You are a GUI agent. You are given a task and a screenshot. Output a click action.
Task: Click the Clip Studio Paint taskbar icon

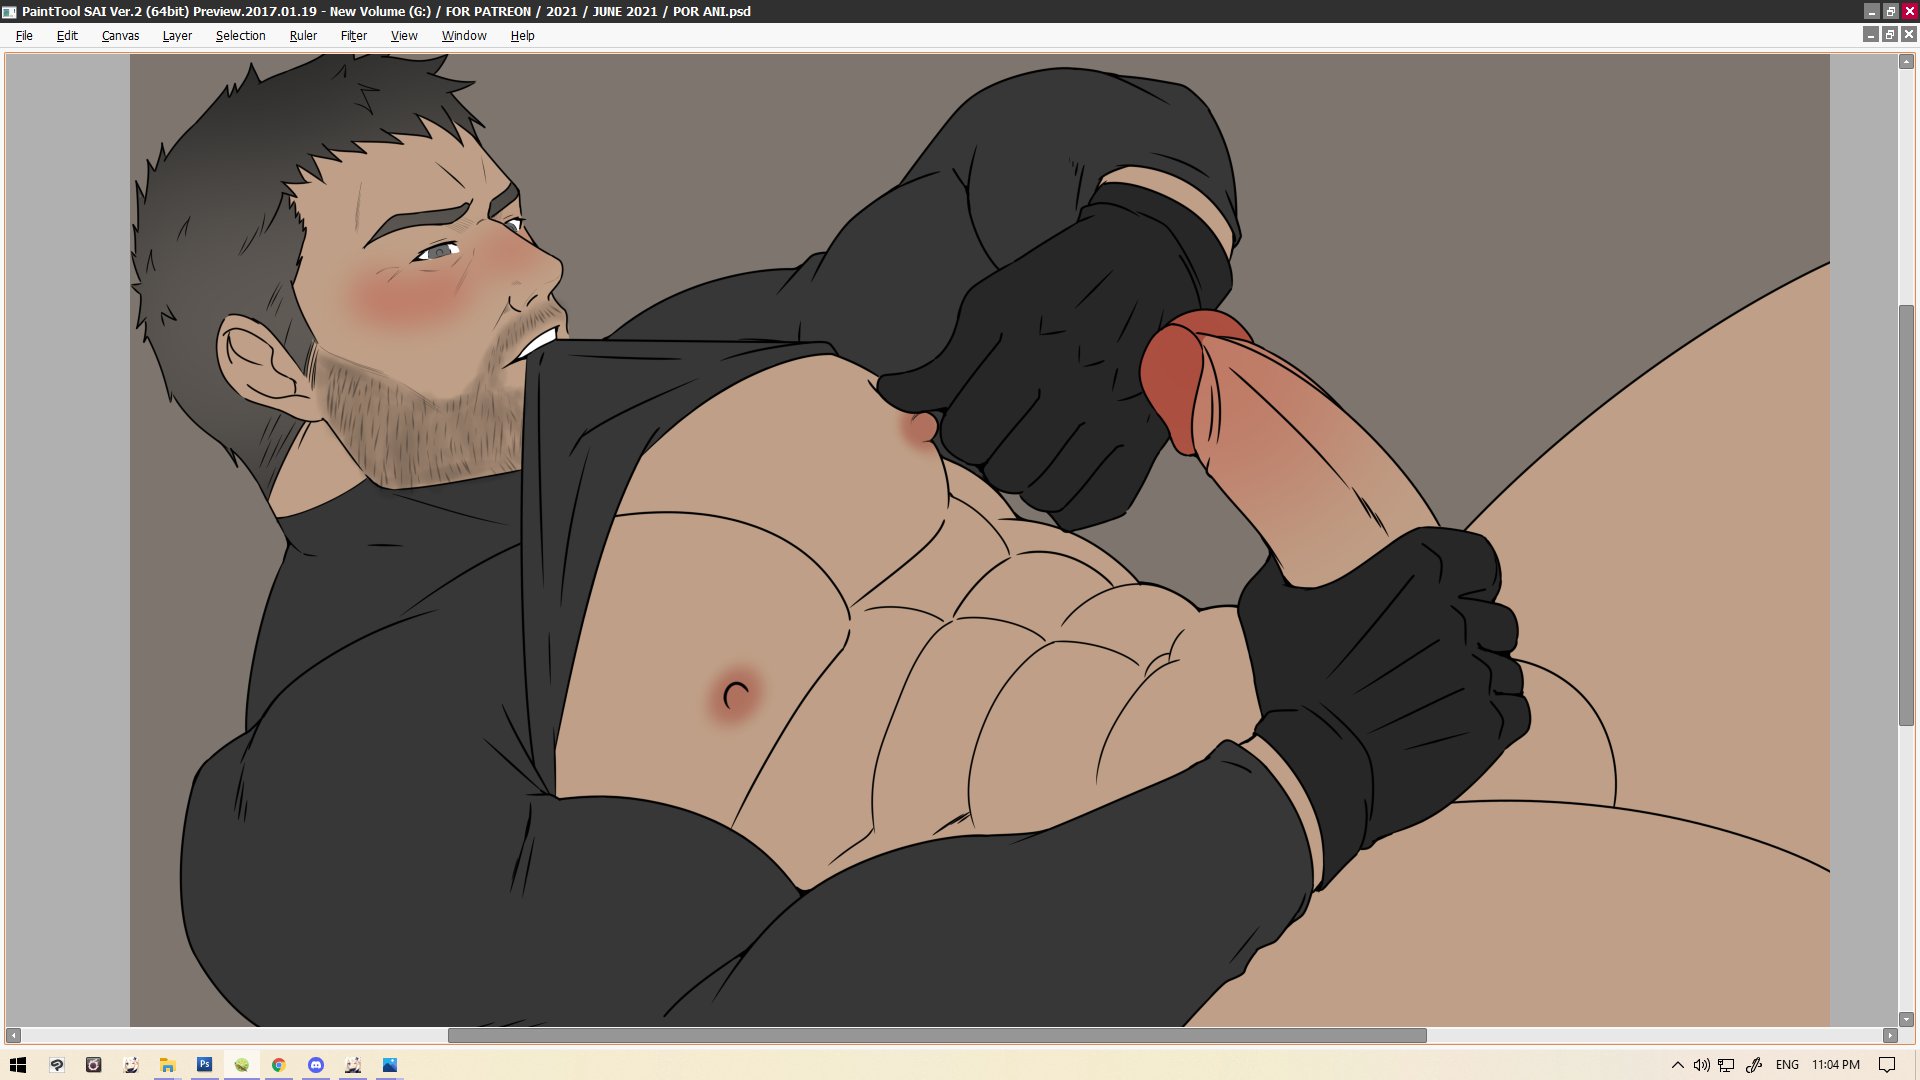click(x=57, y=1065)
